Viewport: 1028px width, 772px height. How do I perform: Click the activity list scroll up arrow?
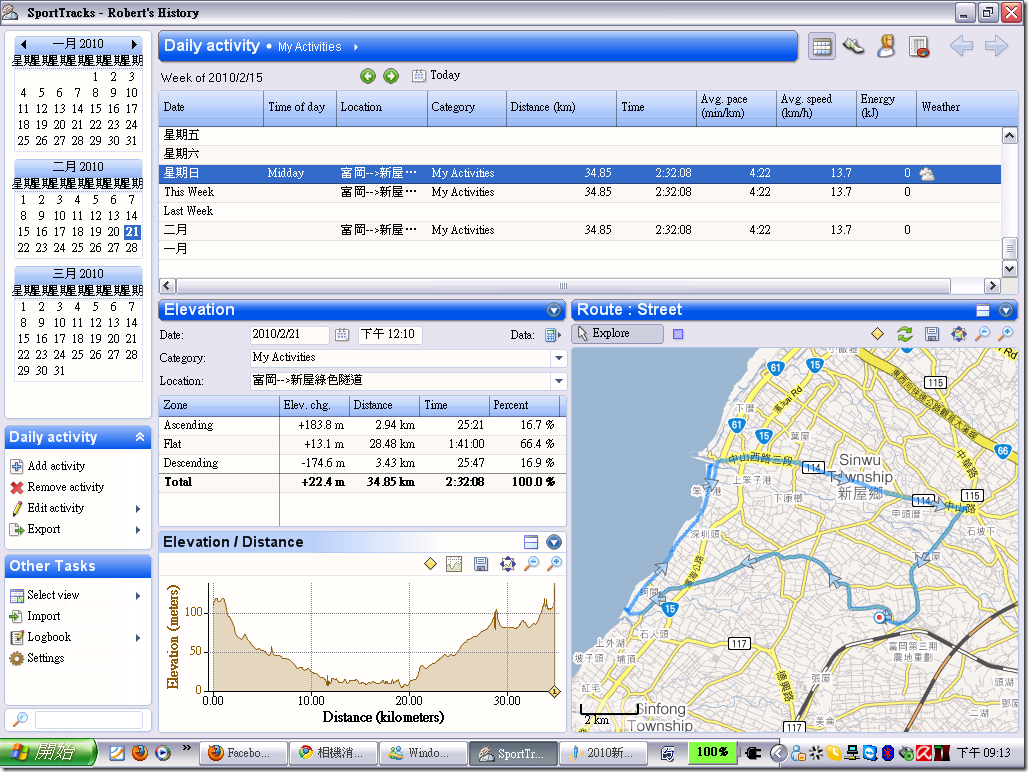point(1010,136)
